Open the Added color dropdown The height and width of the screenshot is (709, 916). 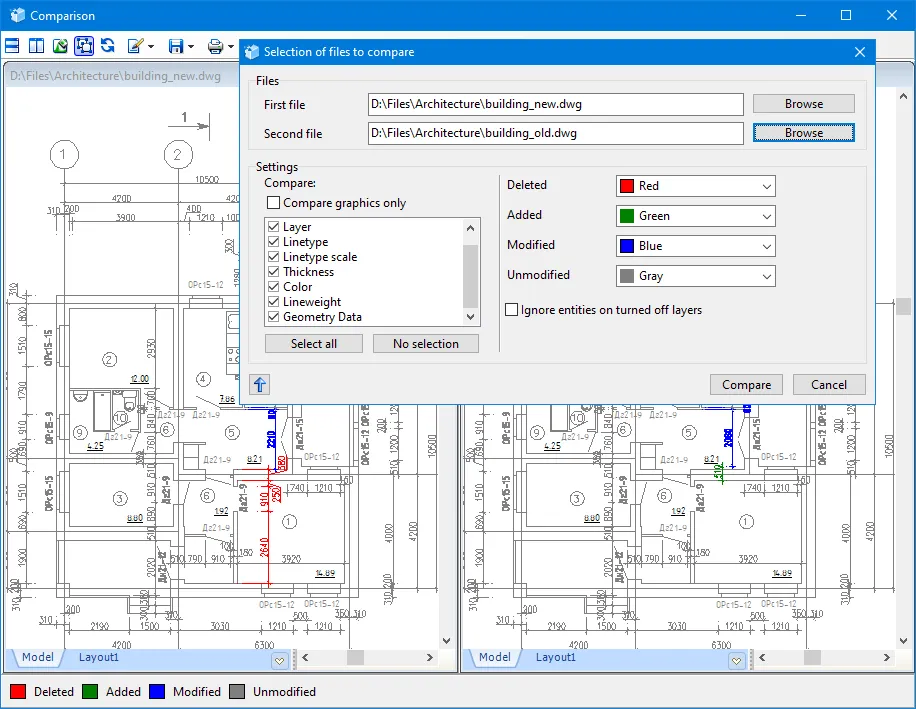pos(696,216)
